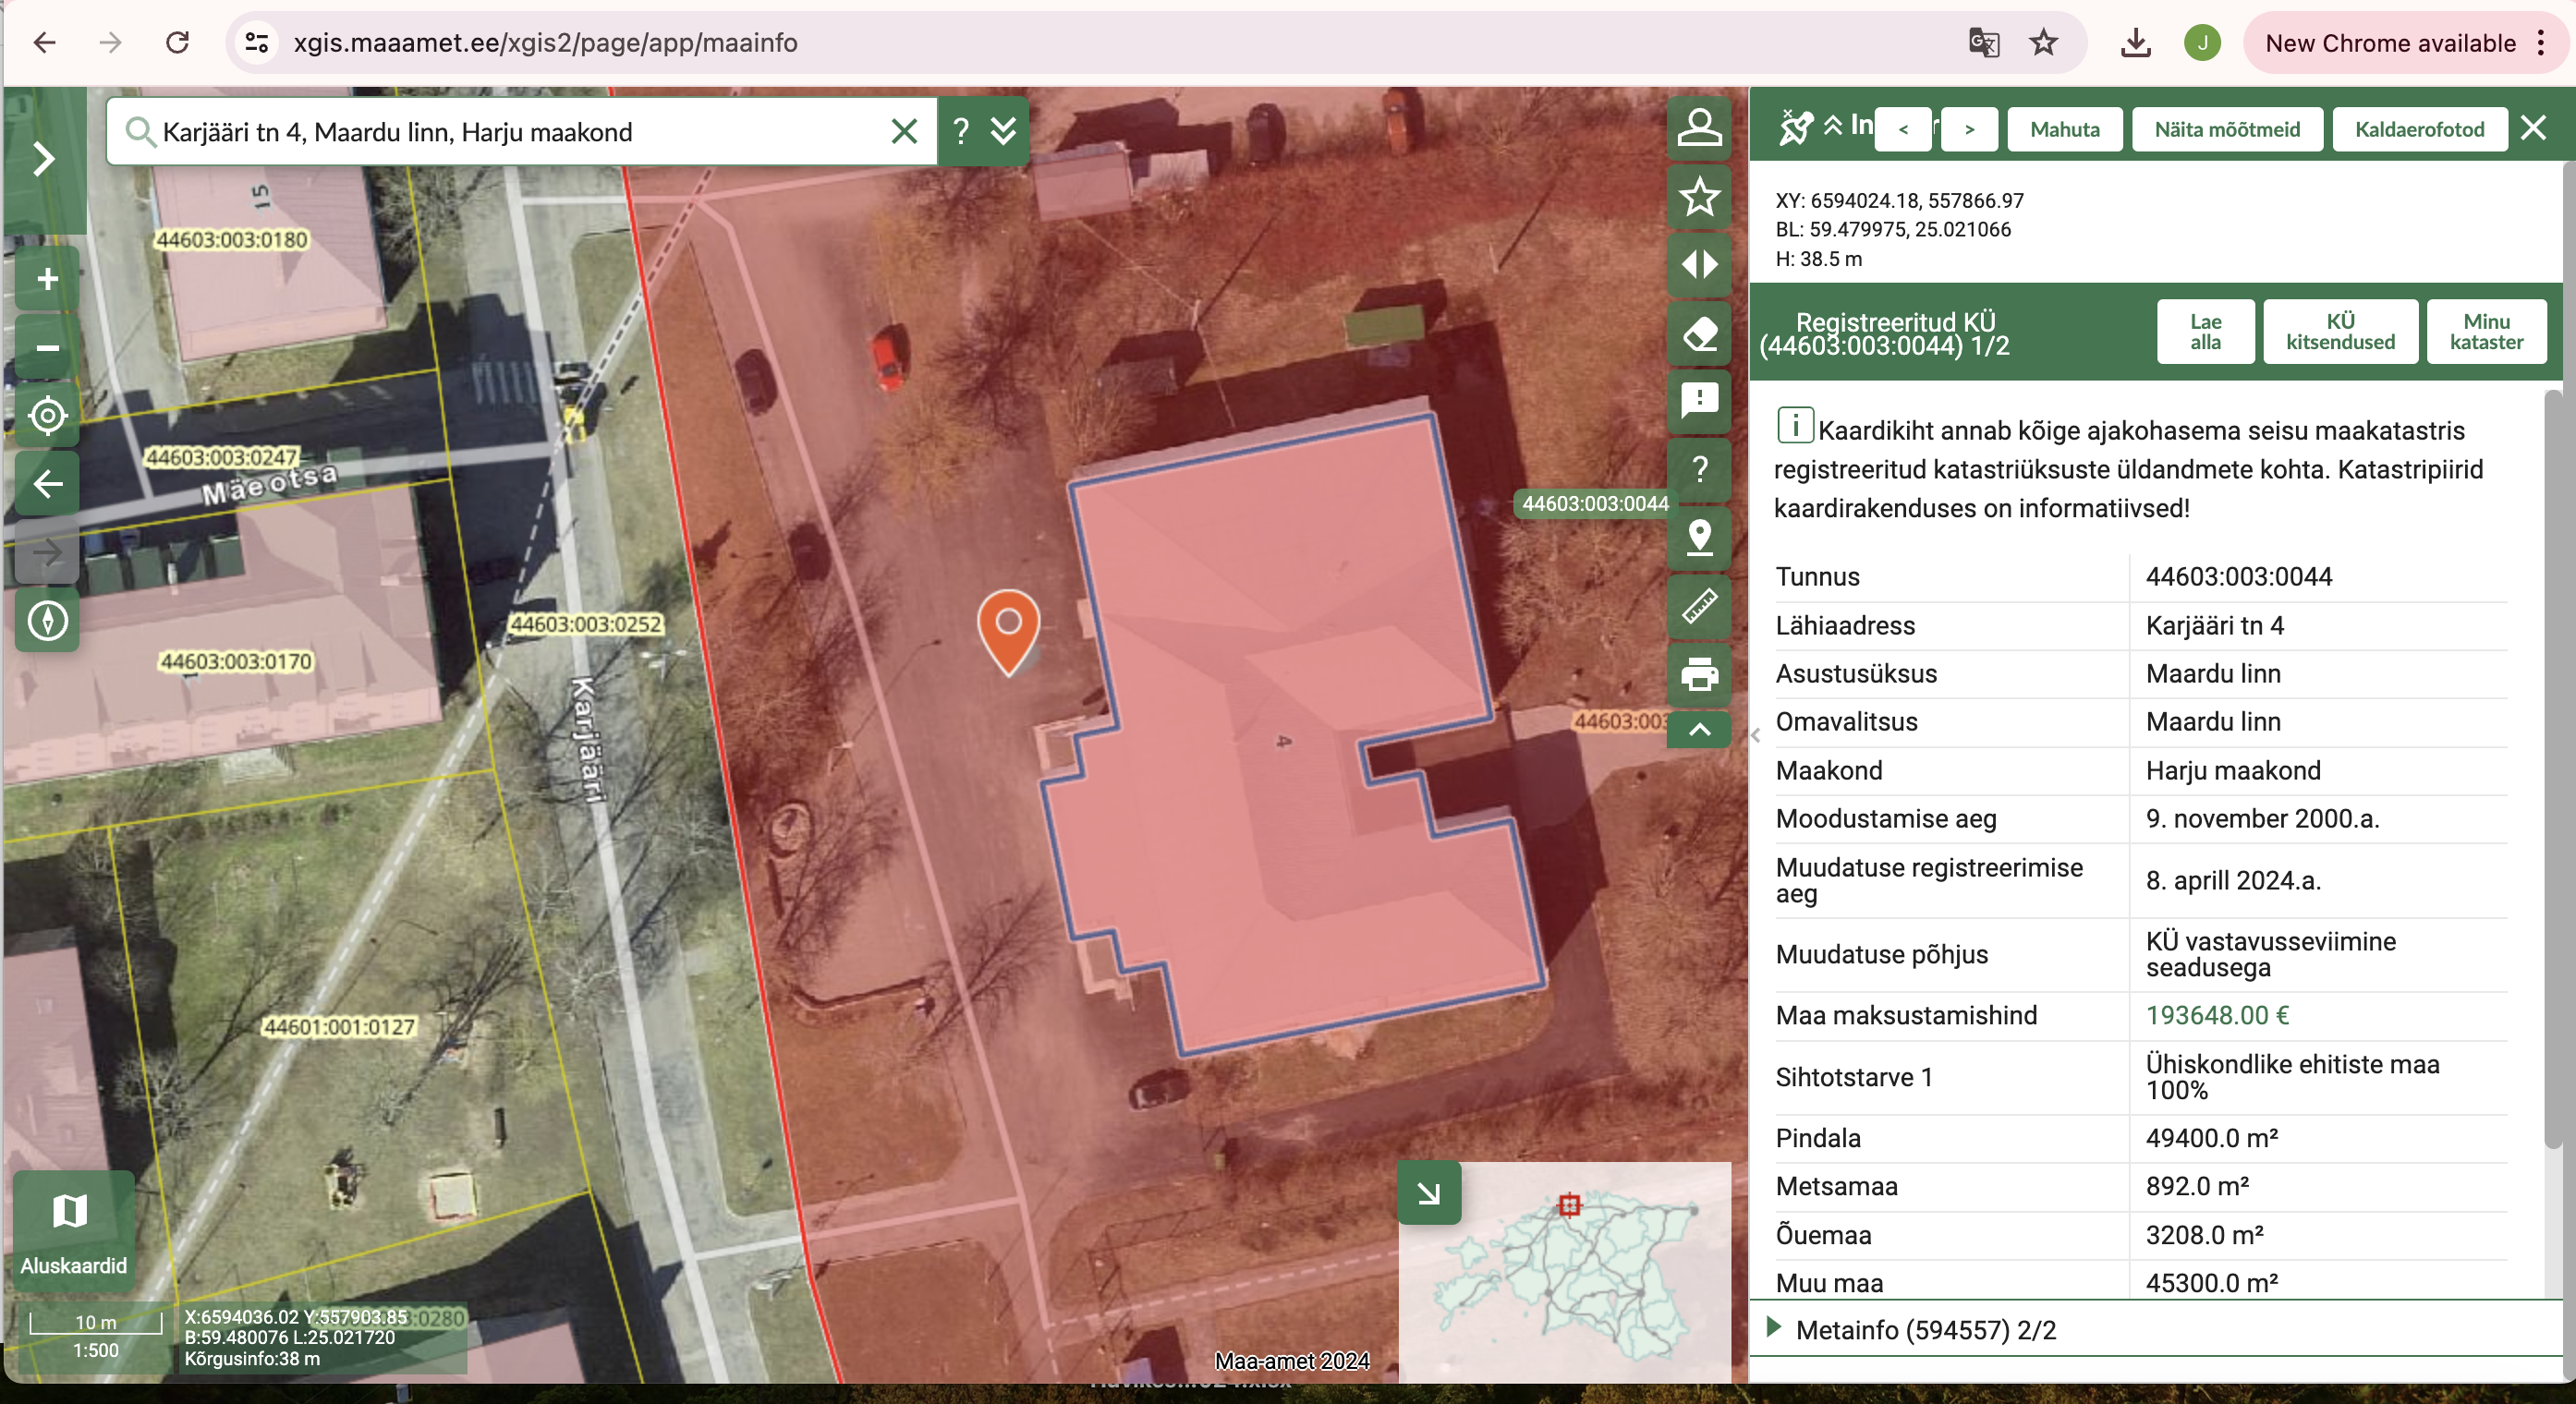Collapse the overview minimap arrow
Image resolution: width=2576 pixels, height=1404 pixels.
(x=1429, y=1192)
